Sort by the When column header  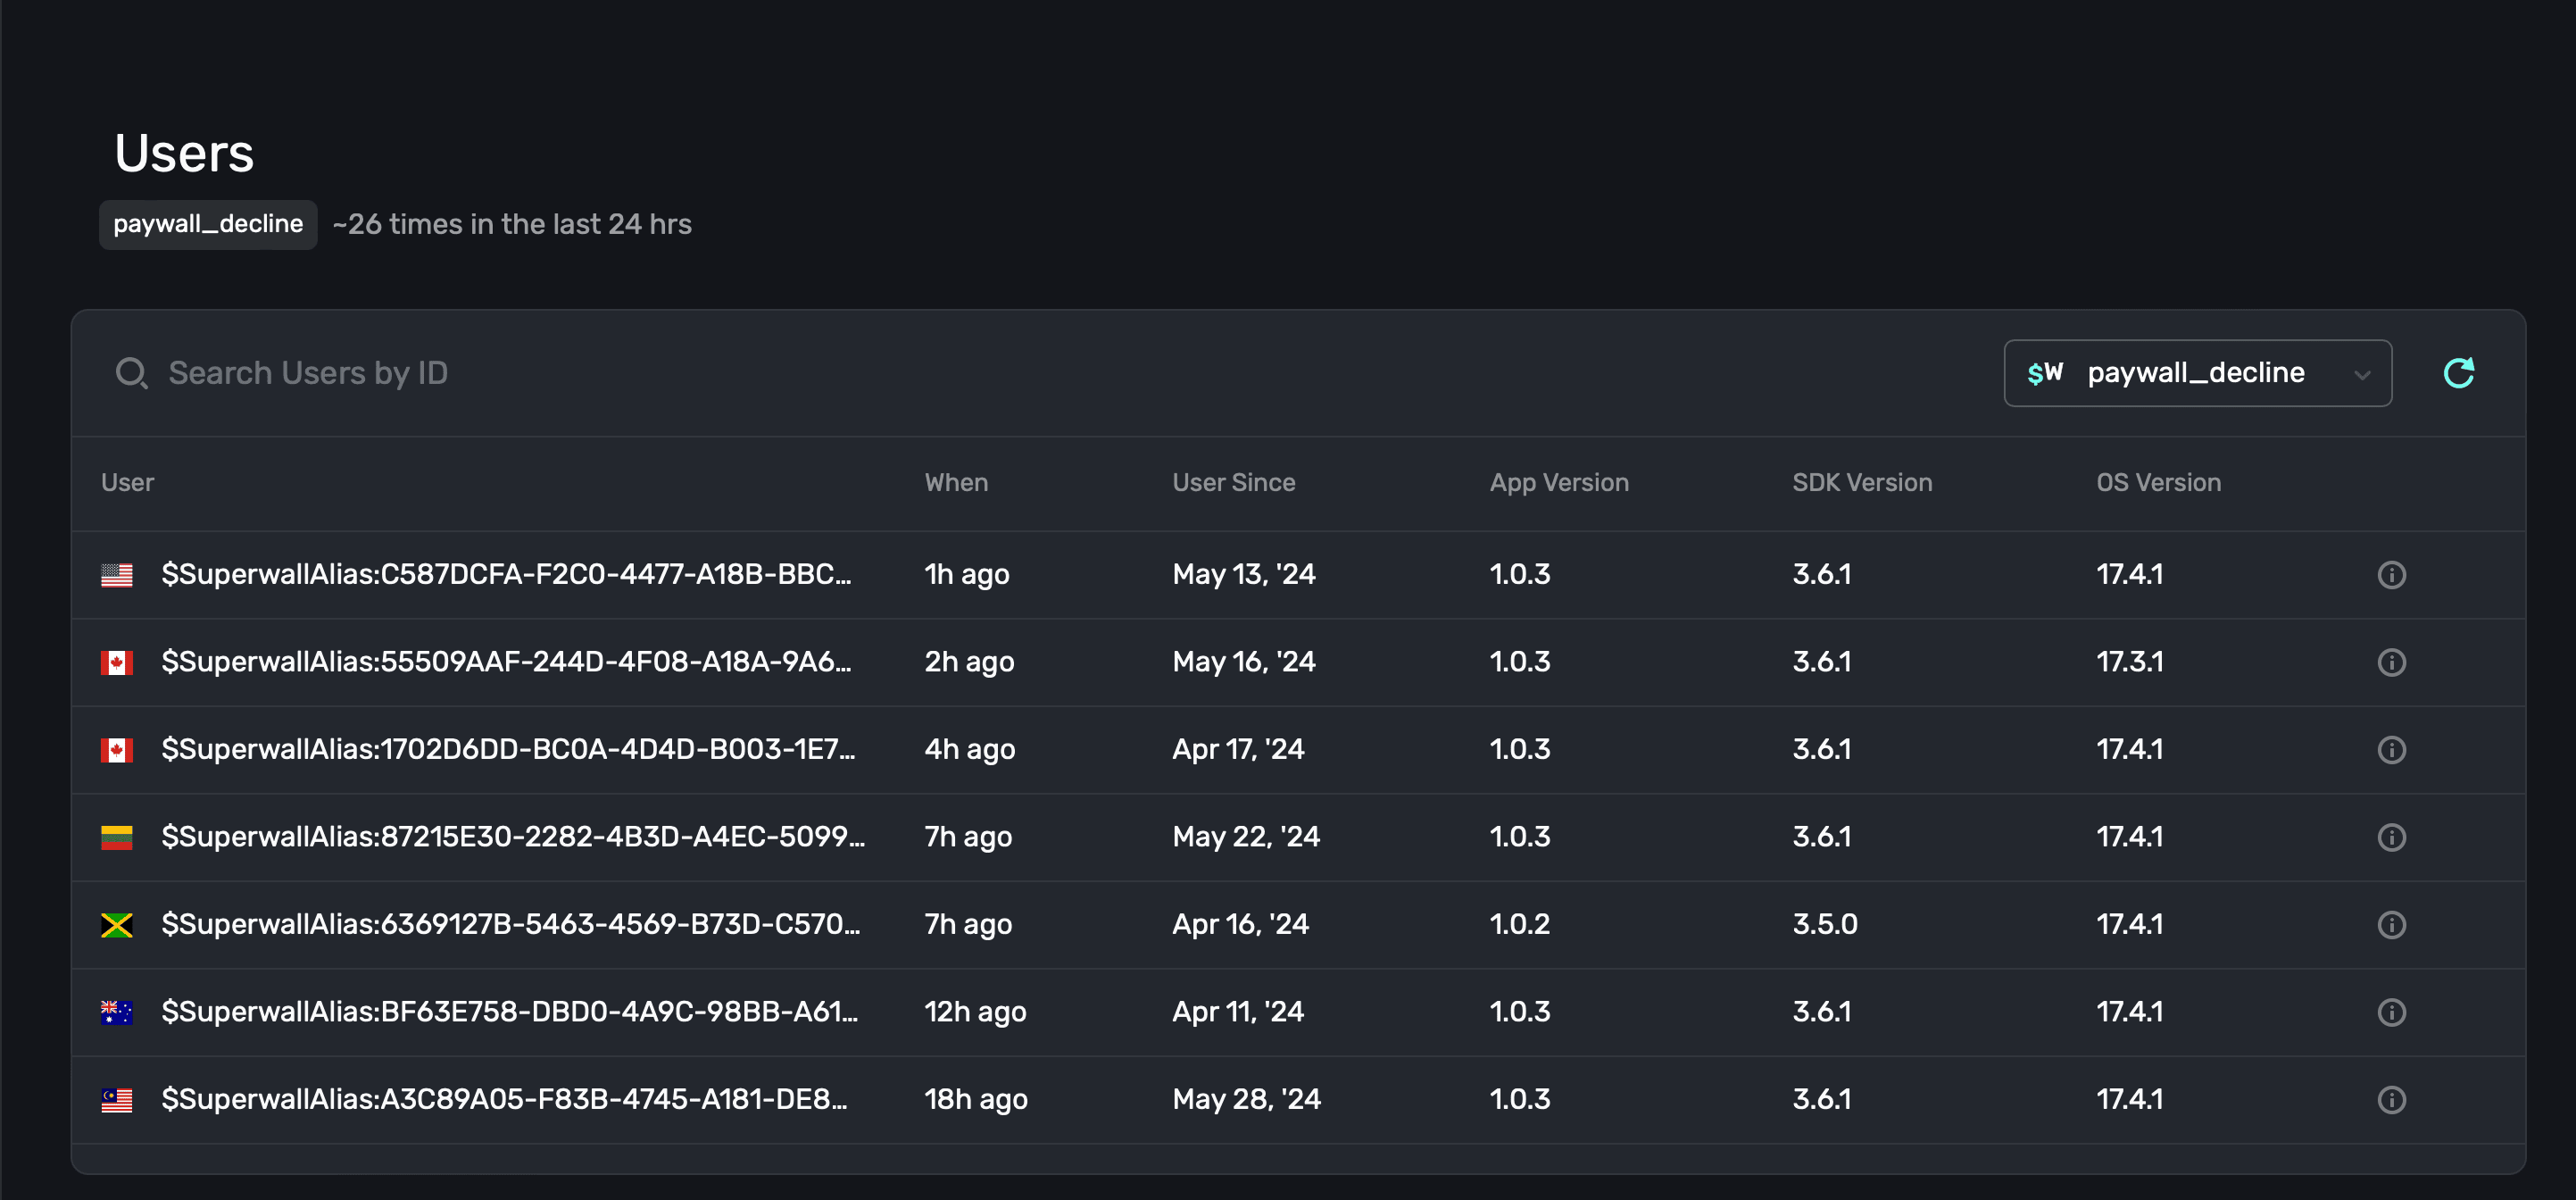[x=956, y=483]
